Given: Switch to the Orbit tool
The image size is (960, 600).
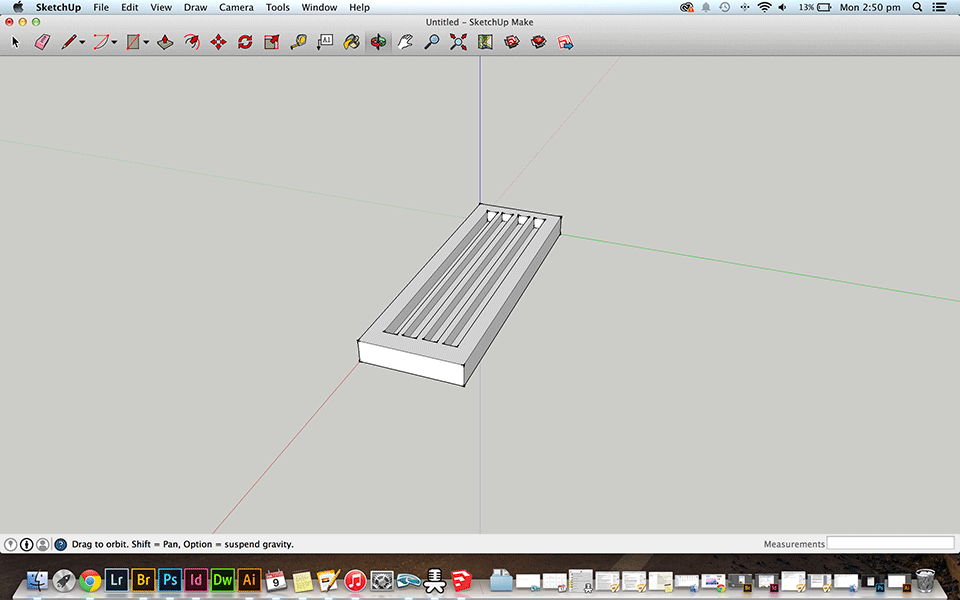Looking at the screenshot, I should 378,42.
